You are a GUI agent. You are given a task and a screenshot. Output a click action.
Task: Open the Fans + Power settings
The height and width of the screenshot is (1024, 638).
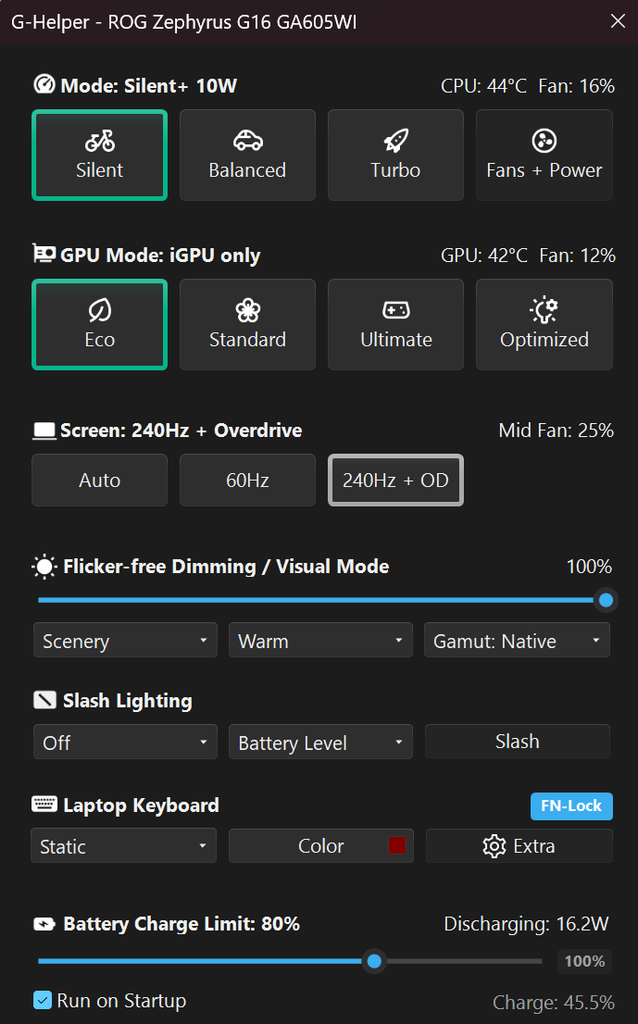click(x=544, y=155)
